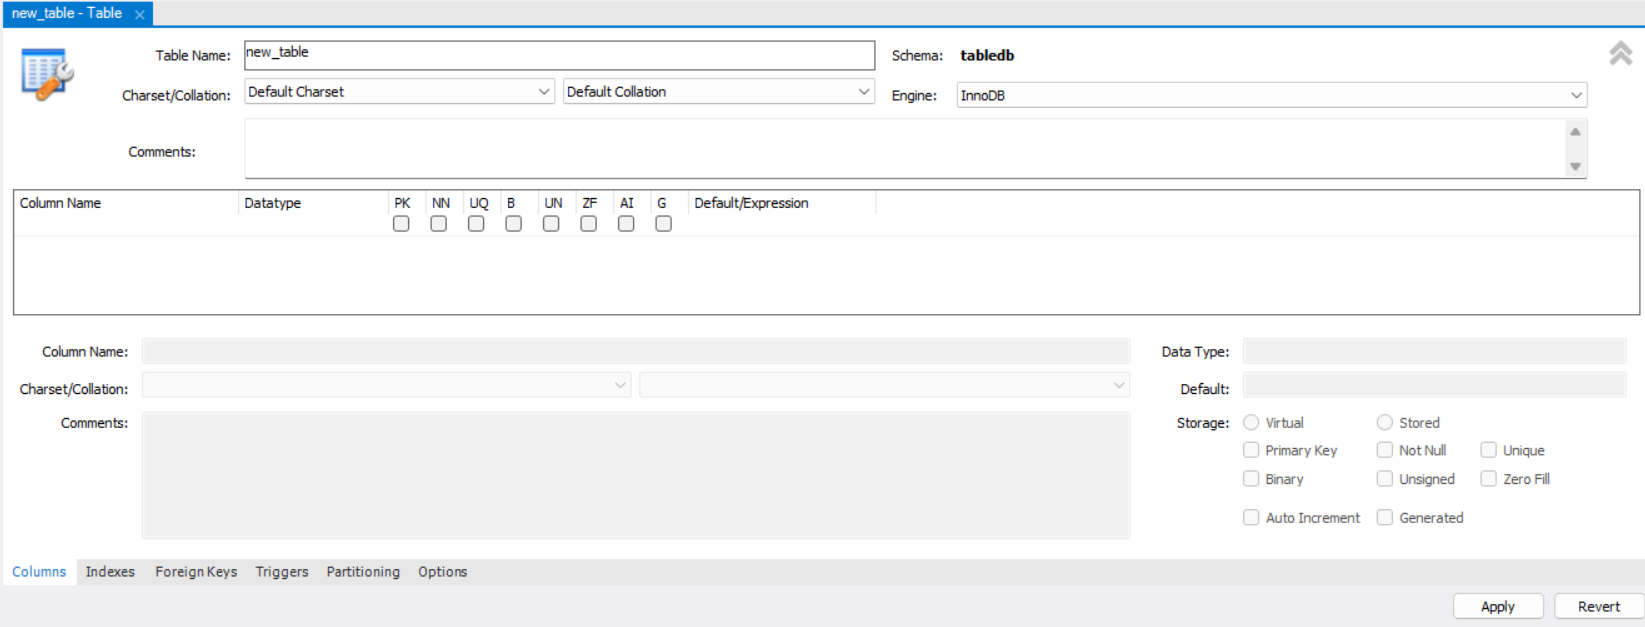Toggle the B column header checkbox
The width and height of the screenshot is (1645, 627).
(x=513, y=224)
